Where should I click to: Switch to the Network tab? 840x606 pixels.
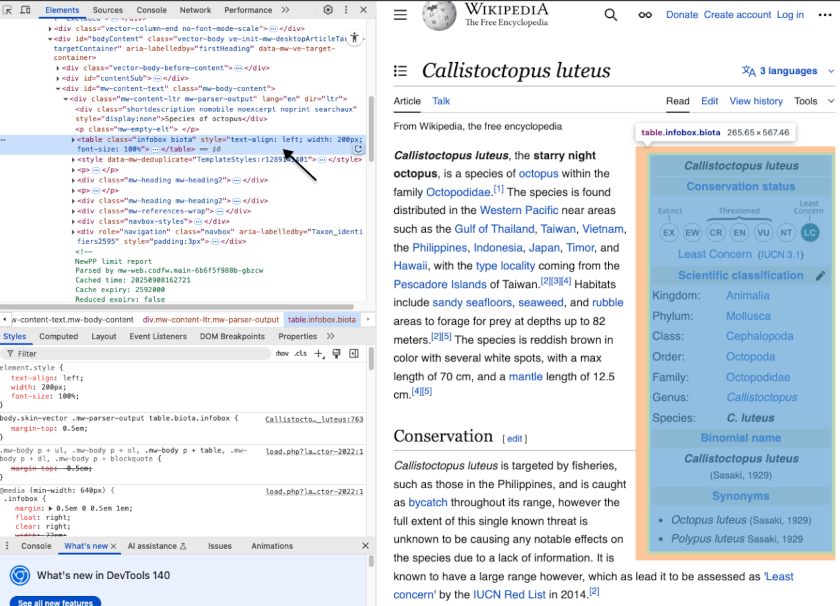(195, 10)
